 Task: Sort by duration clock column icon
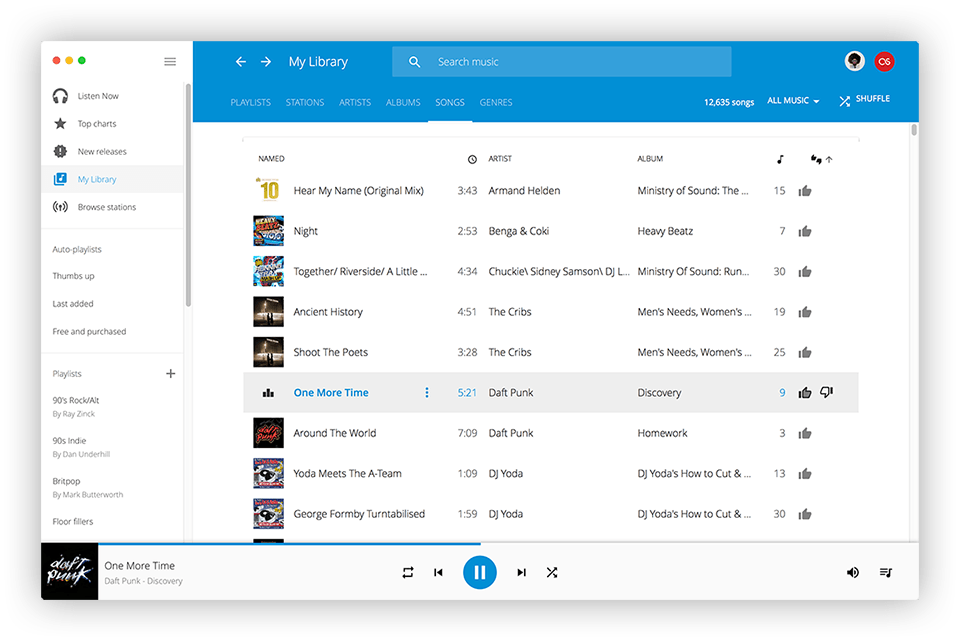click(x=472, y=159)
